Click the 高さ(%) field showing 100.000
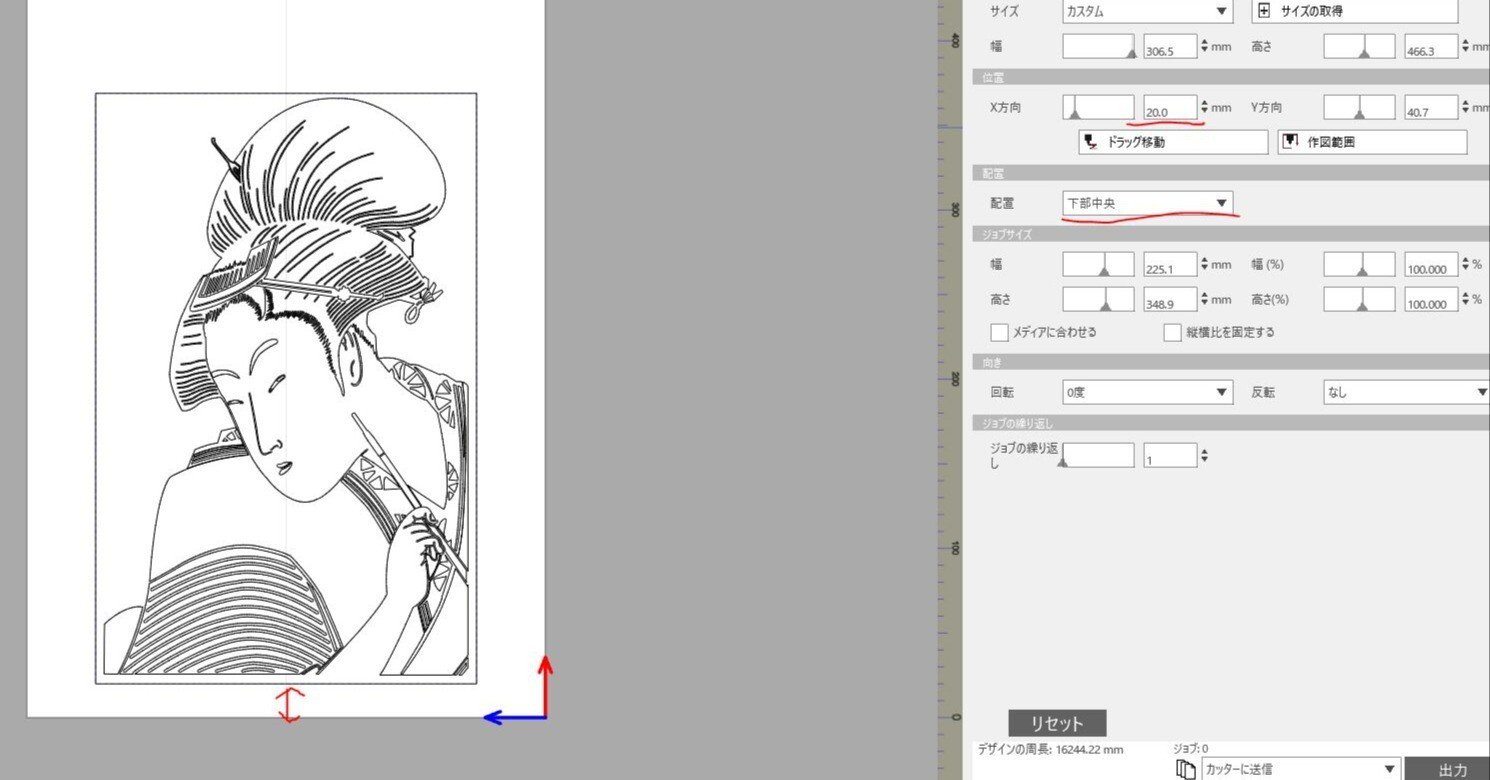Image resolution: width=1490 pixels, height=780 pixels. [1431, 300]
